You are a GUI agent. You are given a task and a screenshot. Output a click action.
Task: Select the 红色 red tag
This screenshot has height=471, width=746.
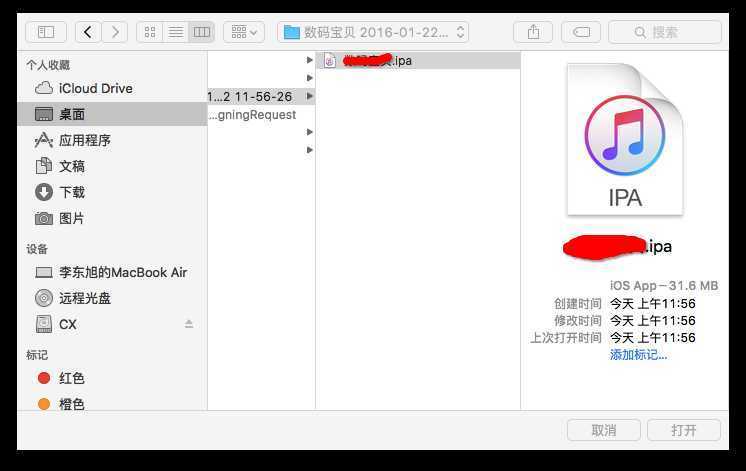coord(112,378)
